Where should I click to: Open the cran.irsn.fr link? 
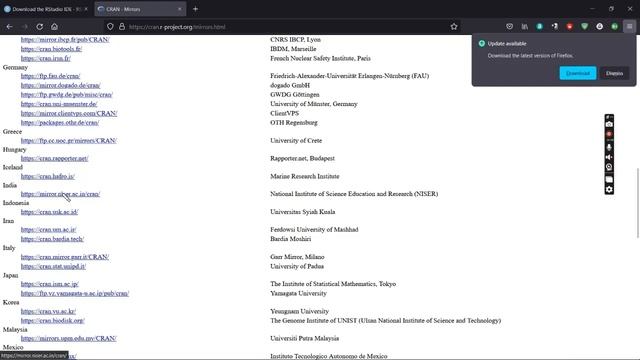click(46, 58)
